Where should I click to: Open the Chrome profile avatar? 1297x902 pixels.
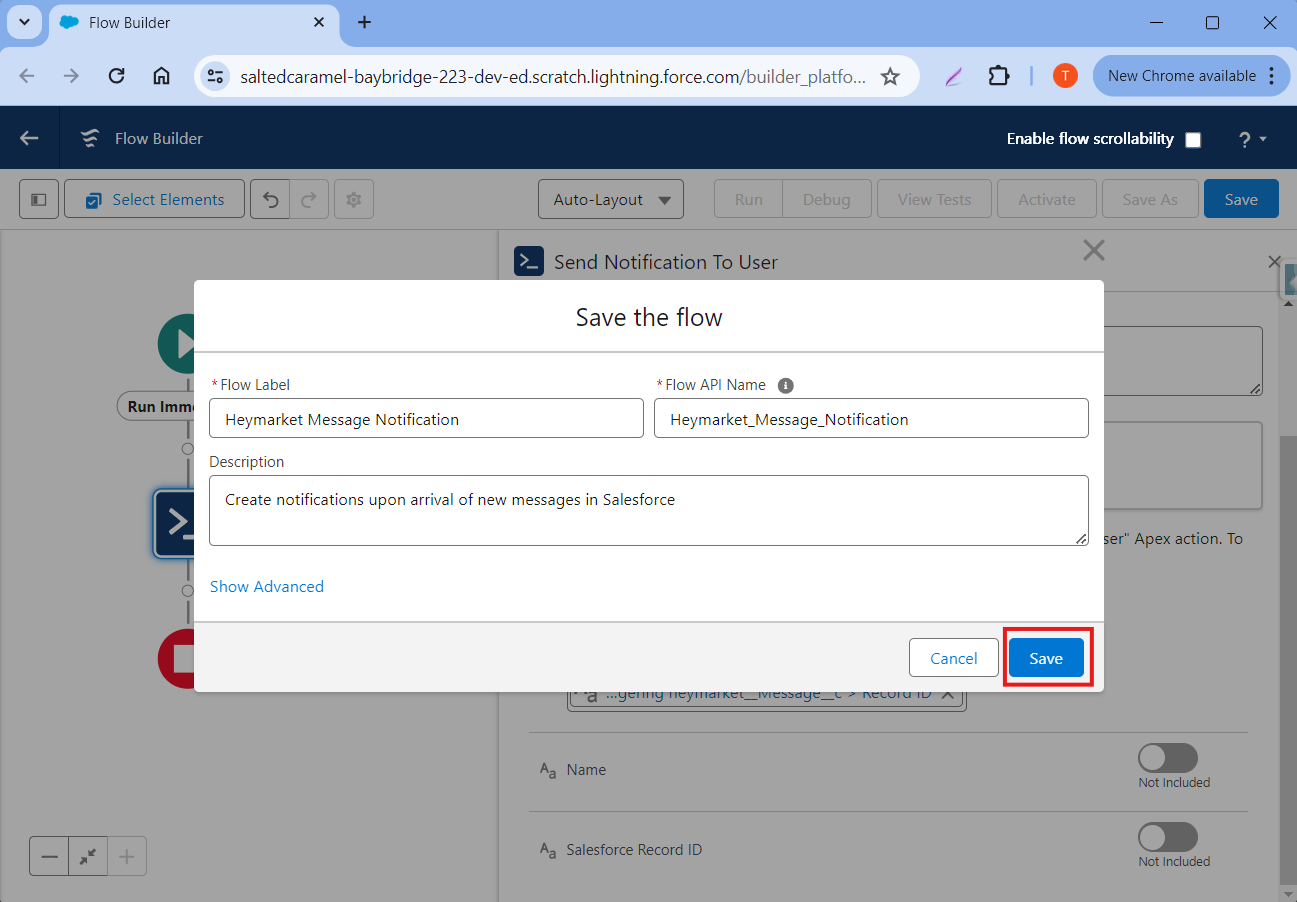[1065, 76]
